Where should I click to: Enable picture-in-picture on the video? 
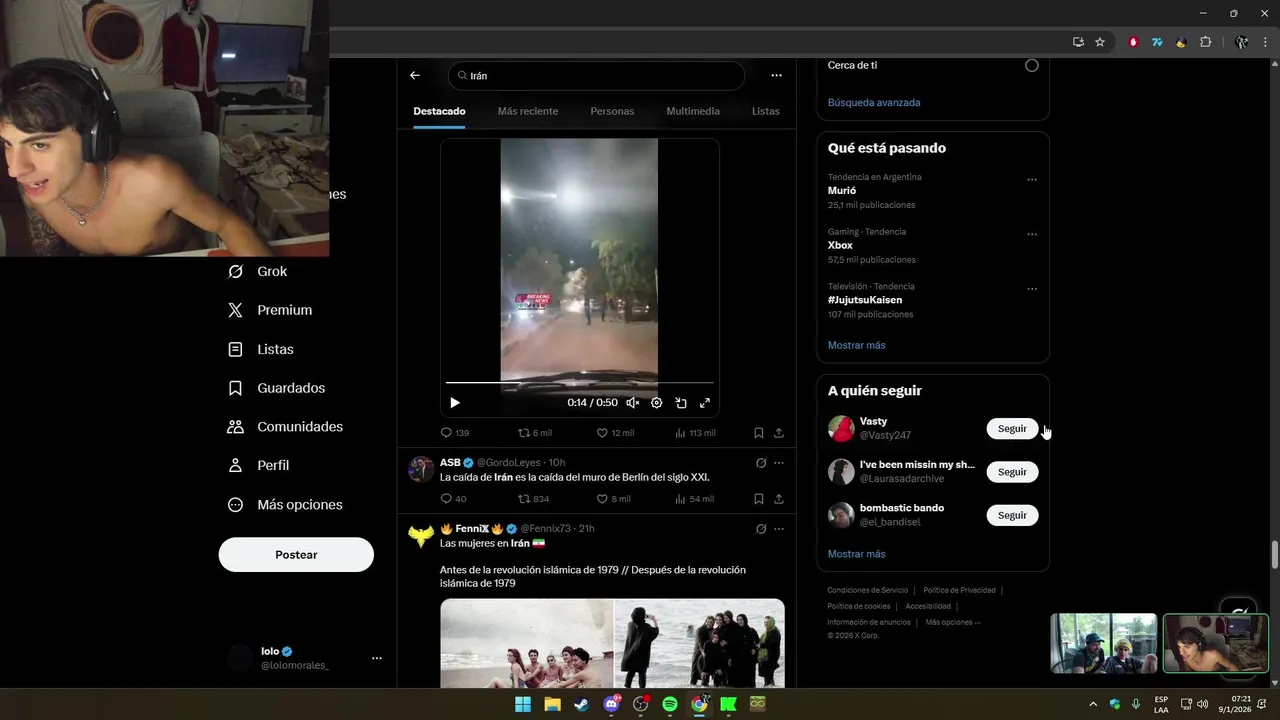coord(681,403)
